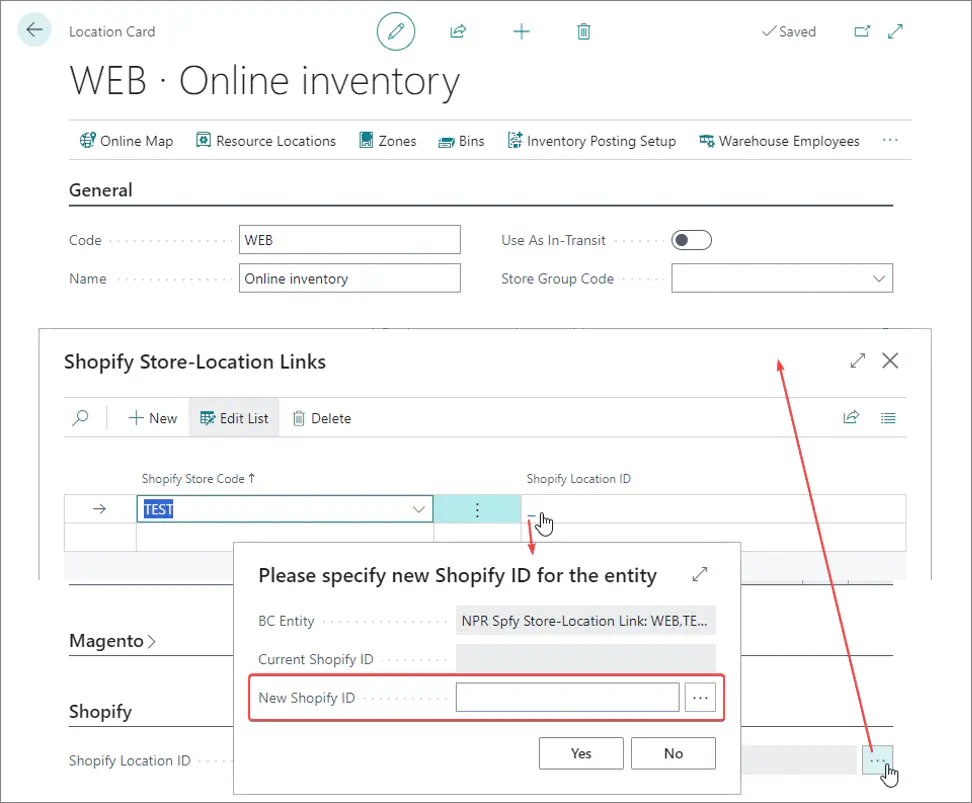The image size is (972, 803).
Task: Create new record with plus icon
Action: (521, 31)
